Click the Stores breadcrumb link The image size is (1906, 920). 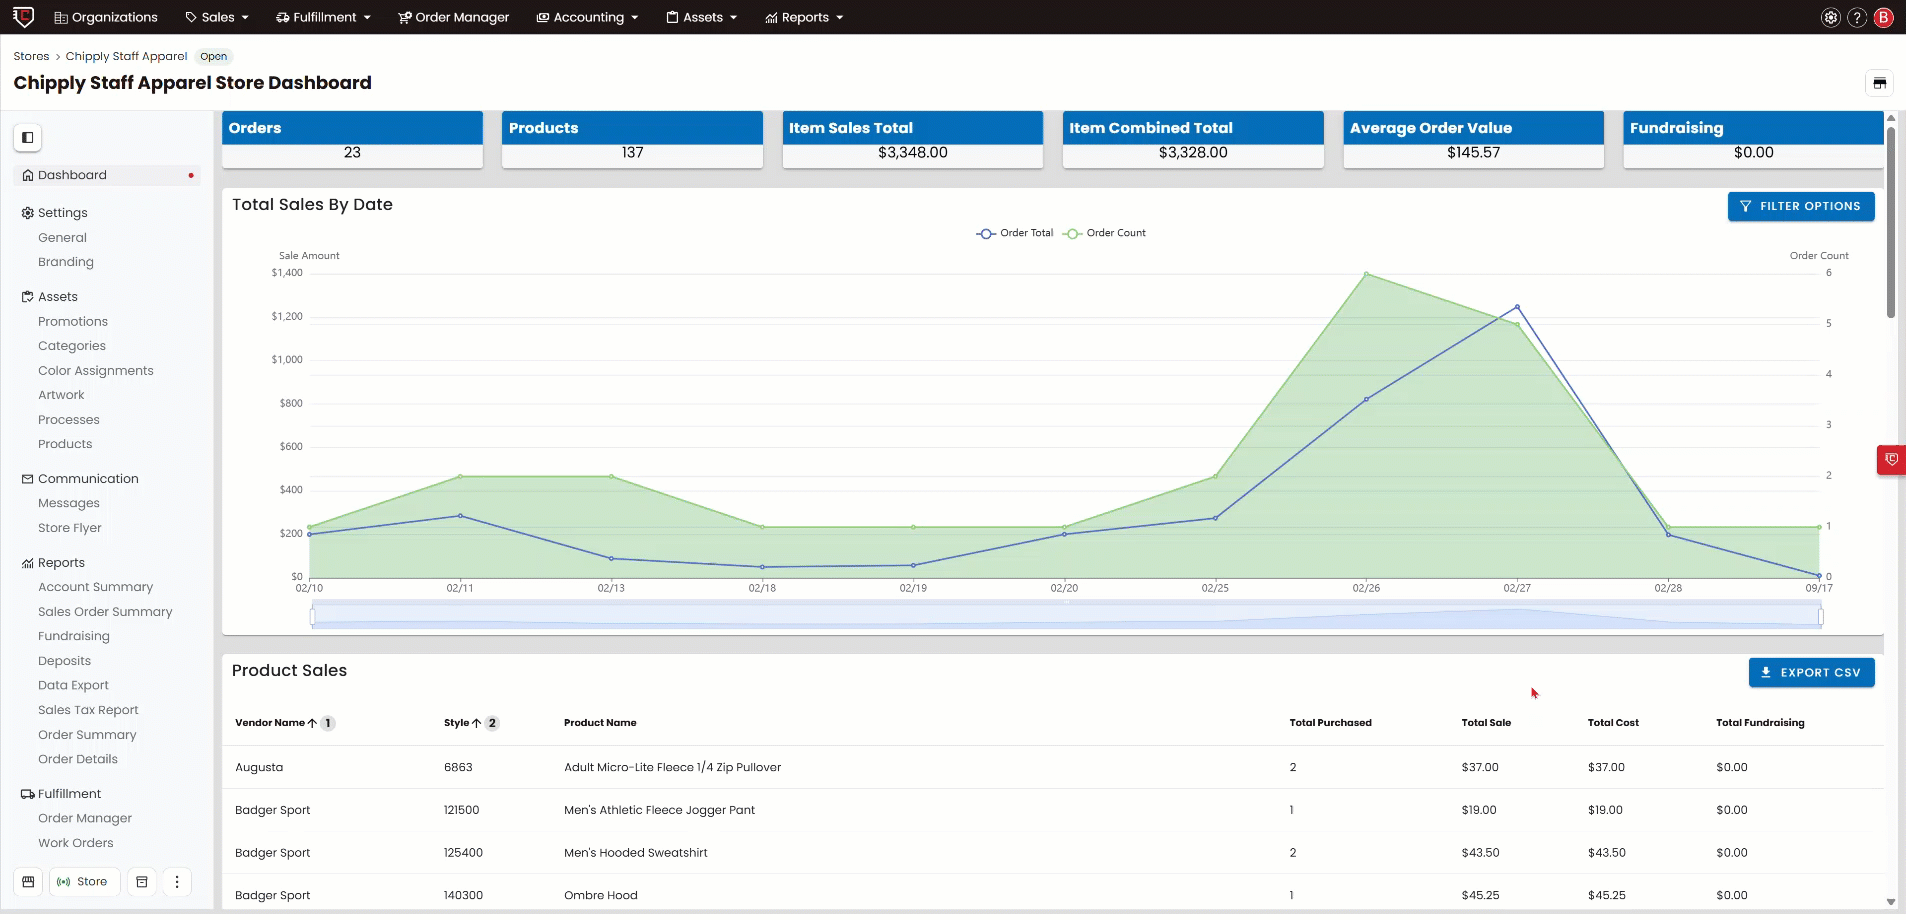[x=31, y=56]
